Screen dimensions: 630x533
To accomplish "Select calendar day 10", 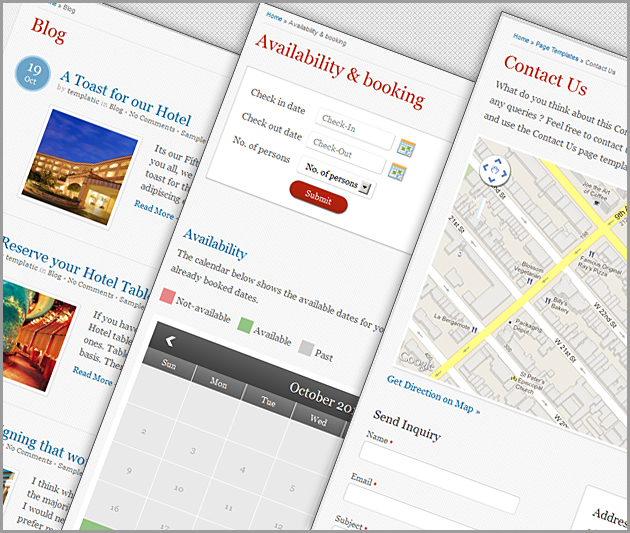I will [179, 489].
